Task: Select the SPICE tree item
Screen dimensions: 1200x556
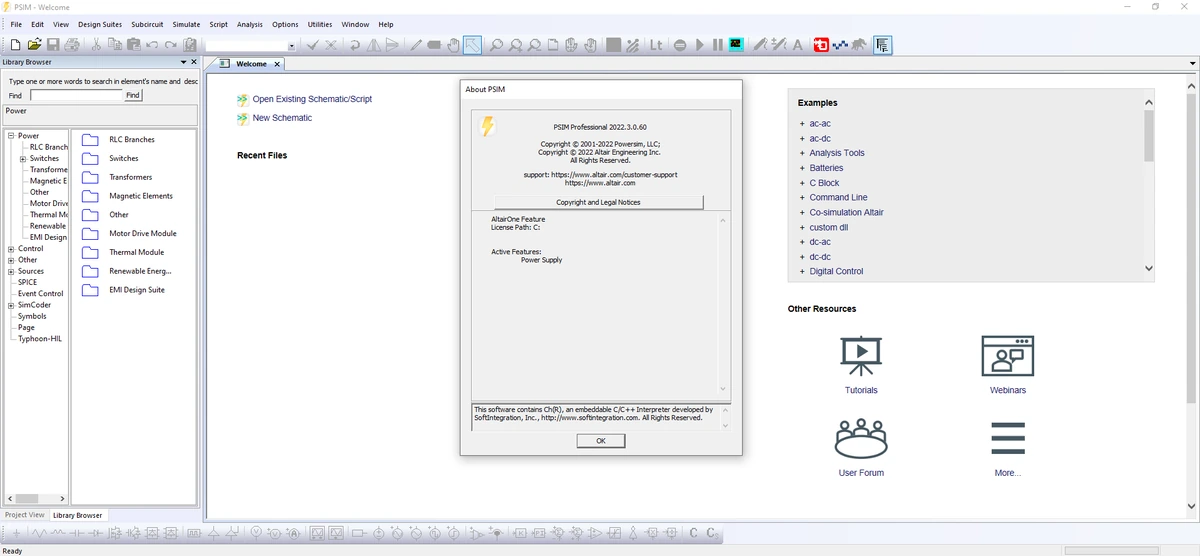Action: [28, 282]
